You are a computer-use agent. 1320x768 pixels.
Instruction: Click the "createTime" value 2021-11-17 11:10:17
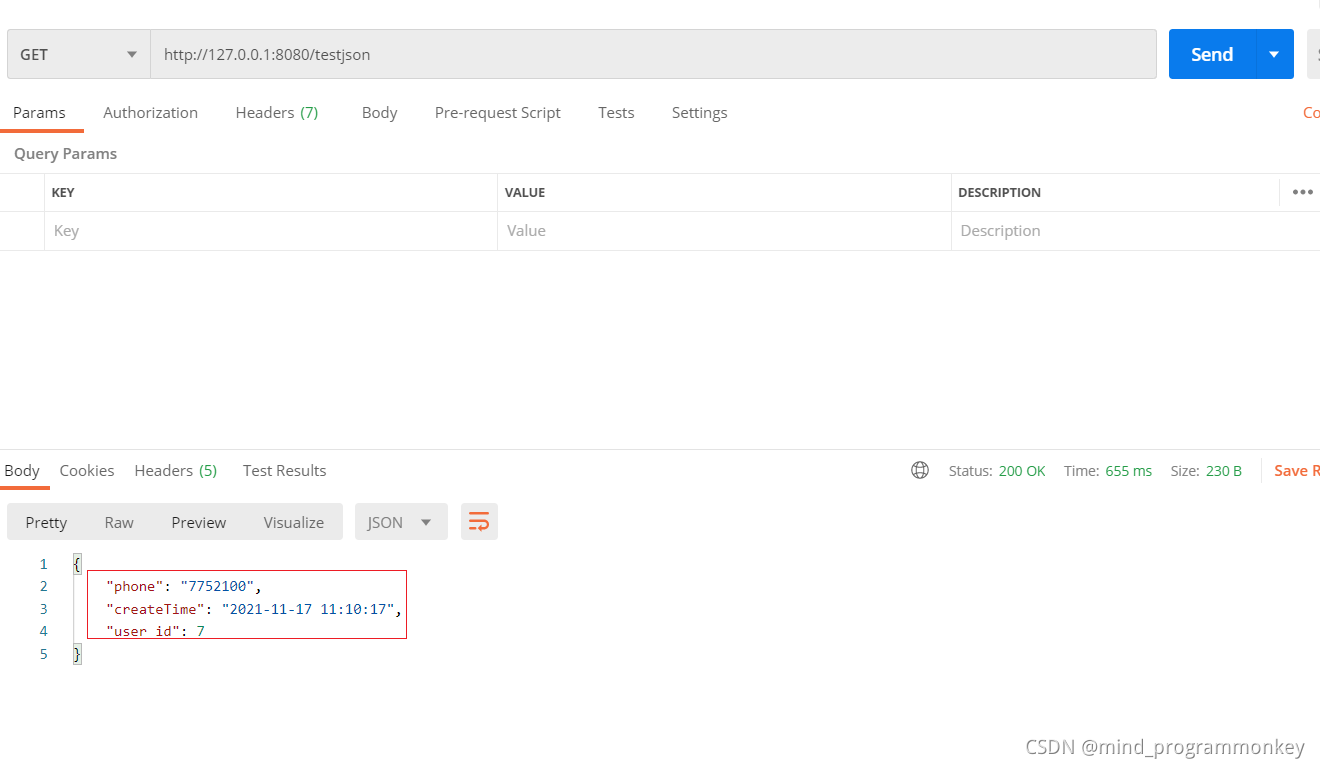(x=309, y=609)
